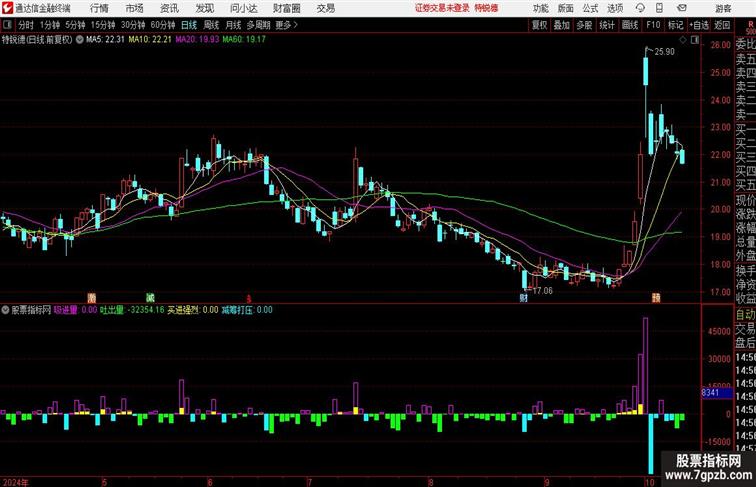Click the MA20: 19.93 label

[x=197, y=40]
